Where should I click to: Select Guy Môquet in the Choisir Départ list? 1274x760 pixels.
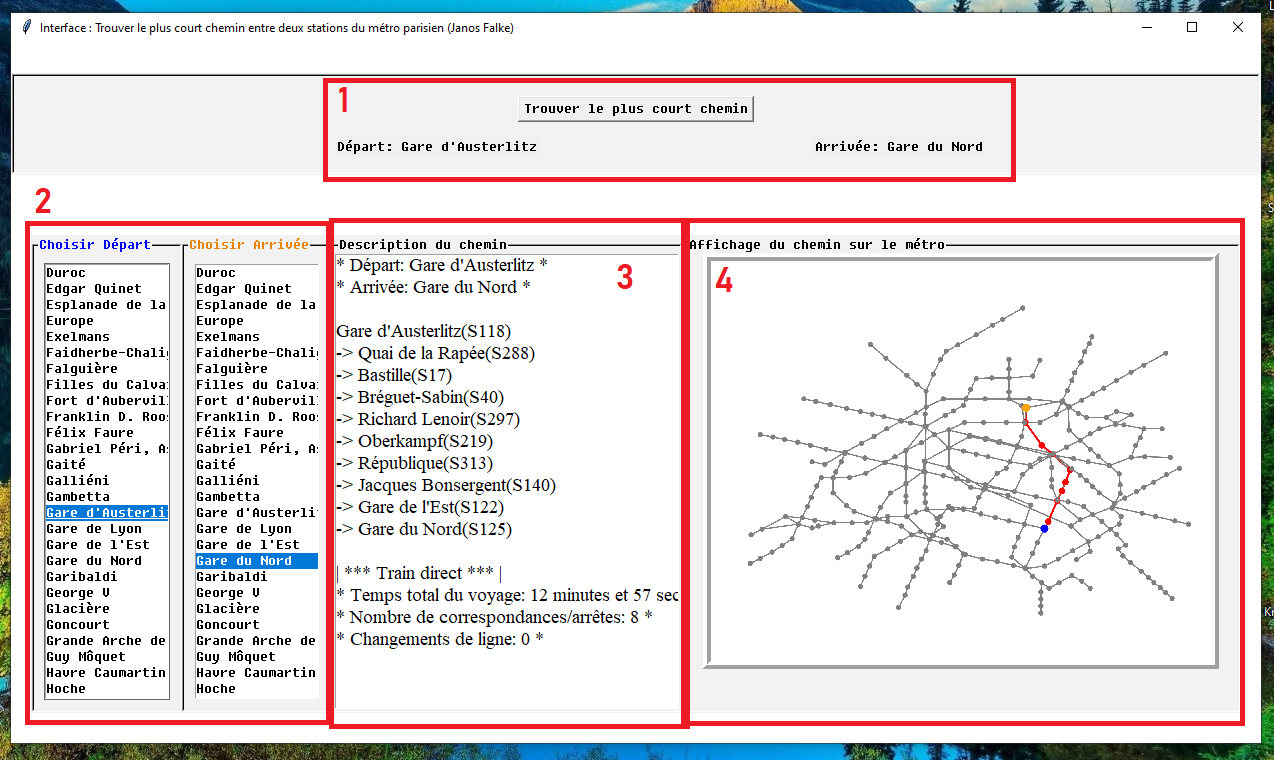point(106,657)
